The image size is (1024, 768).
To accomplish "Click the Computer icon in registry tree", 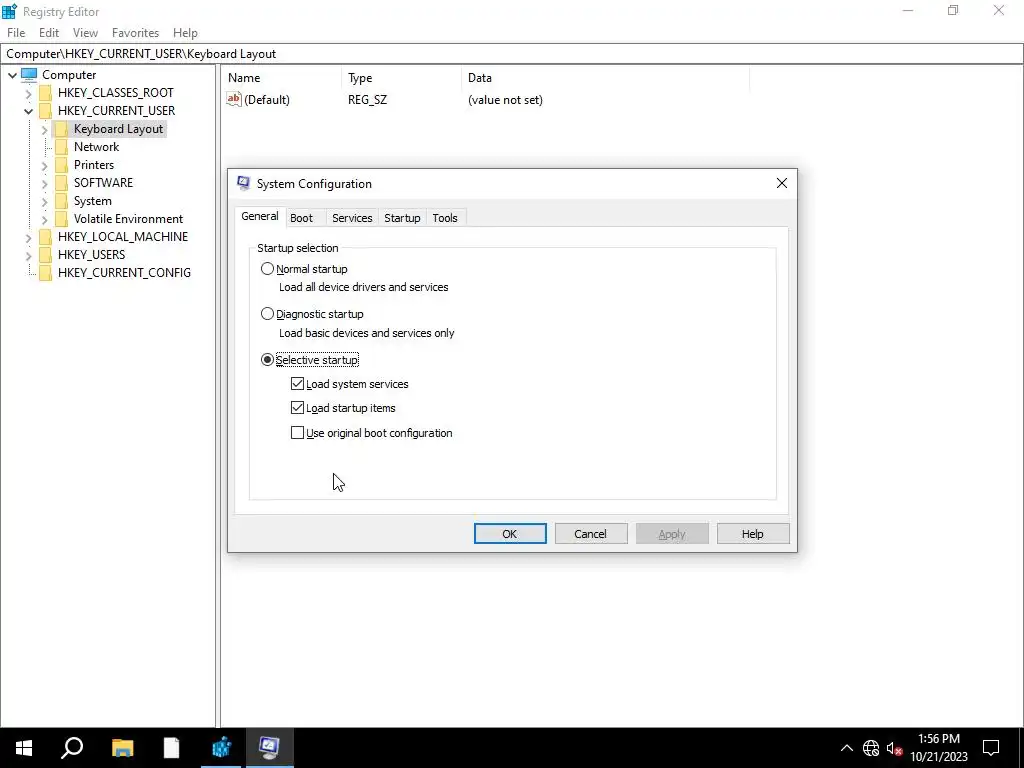I will click(x=29, y=74).
